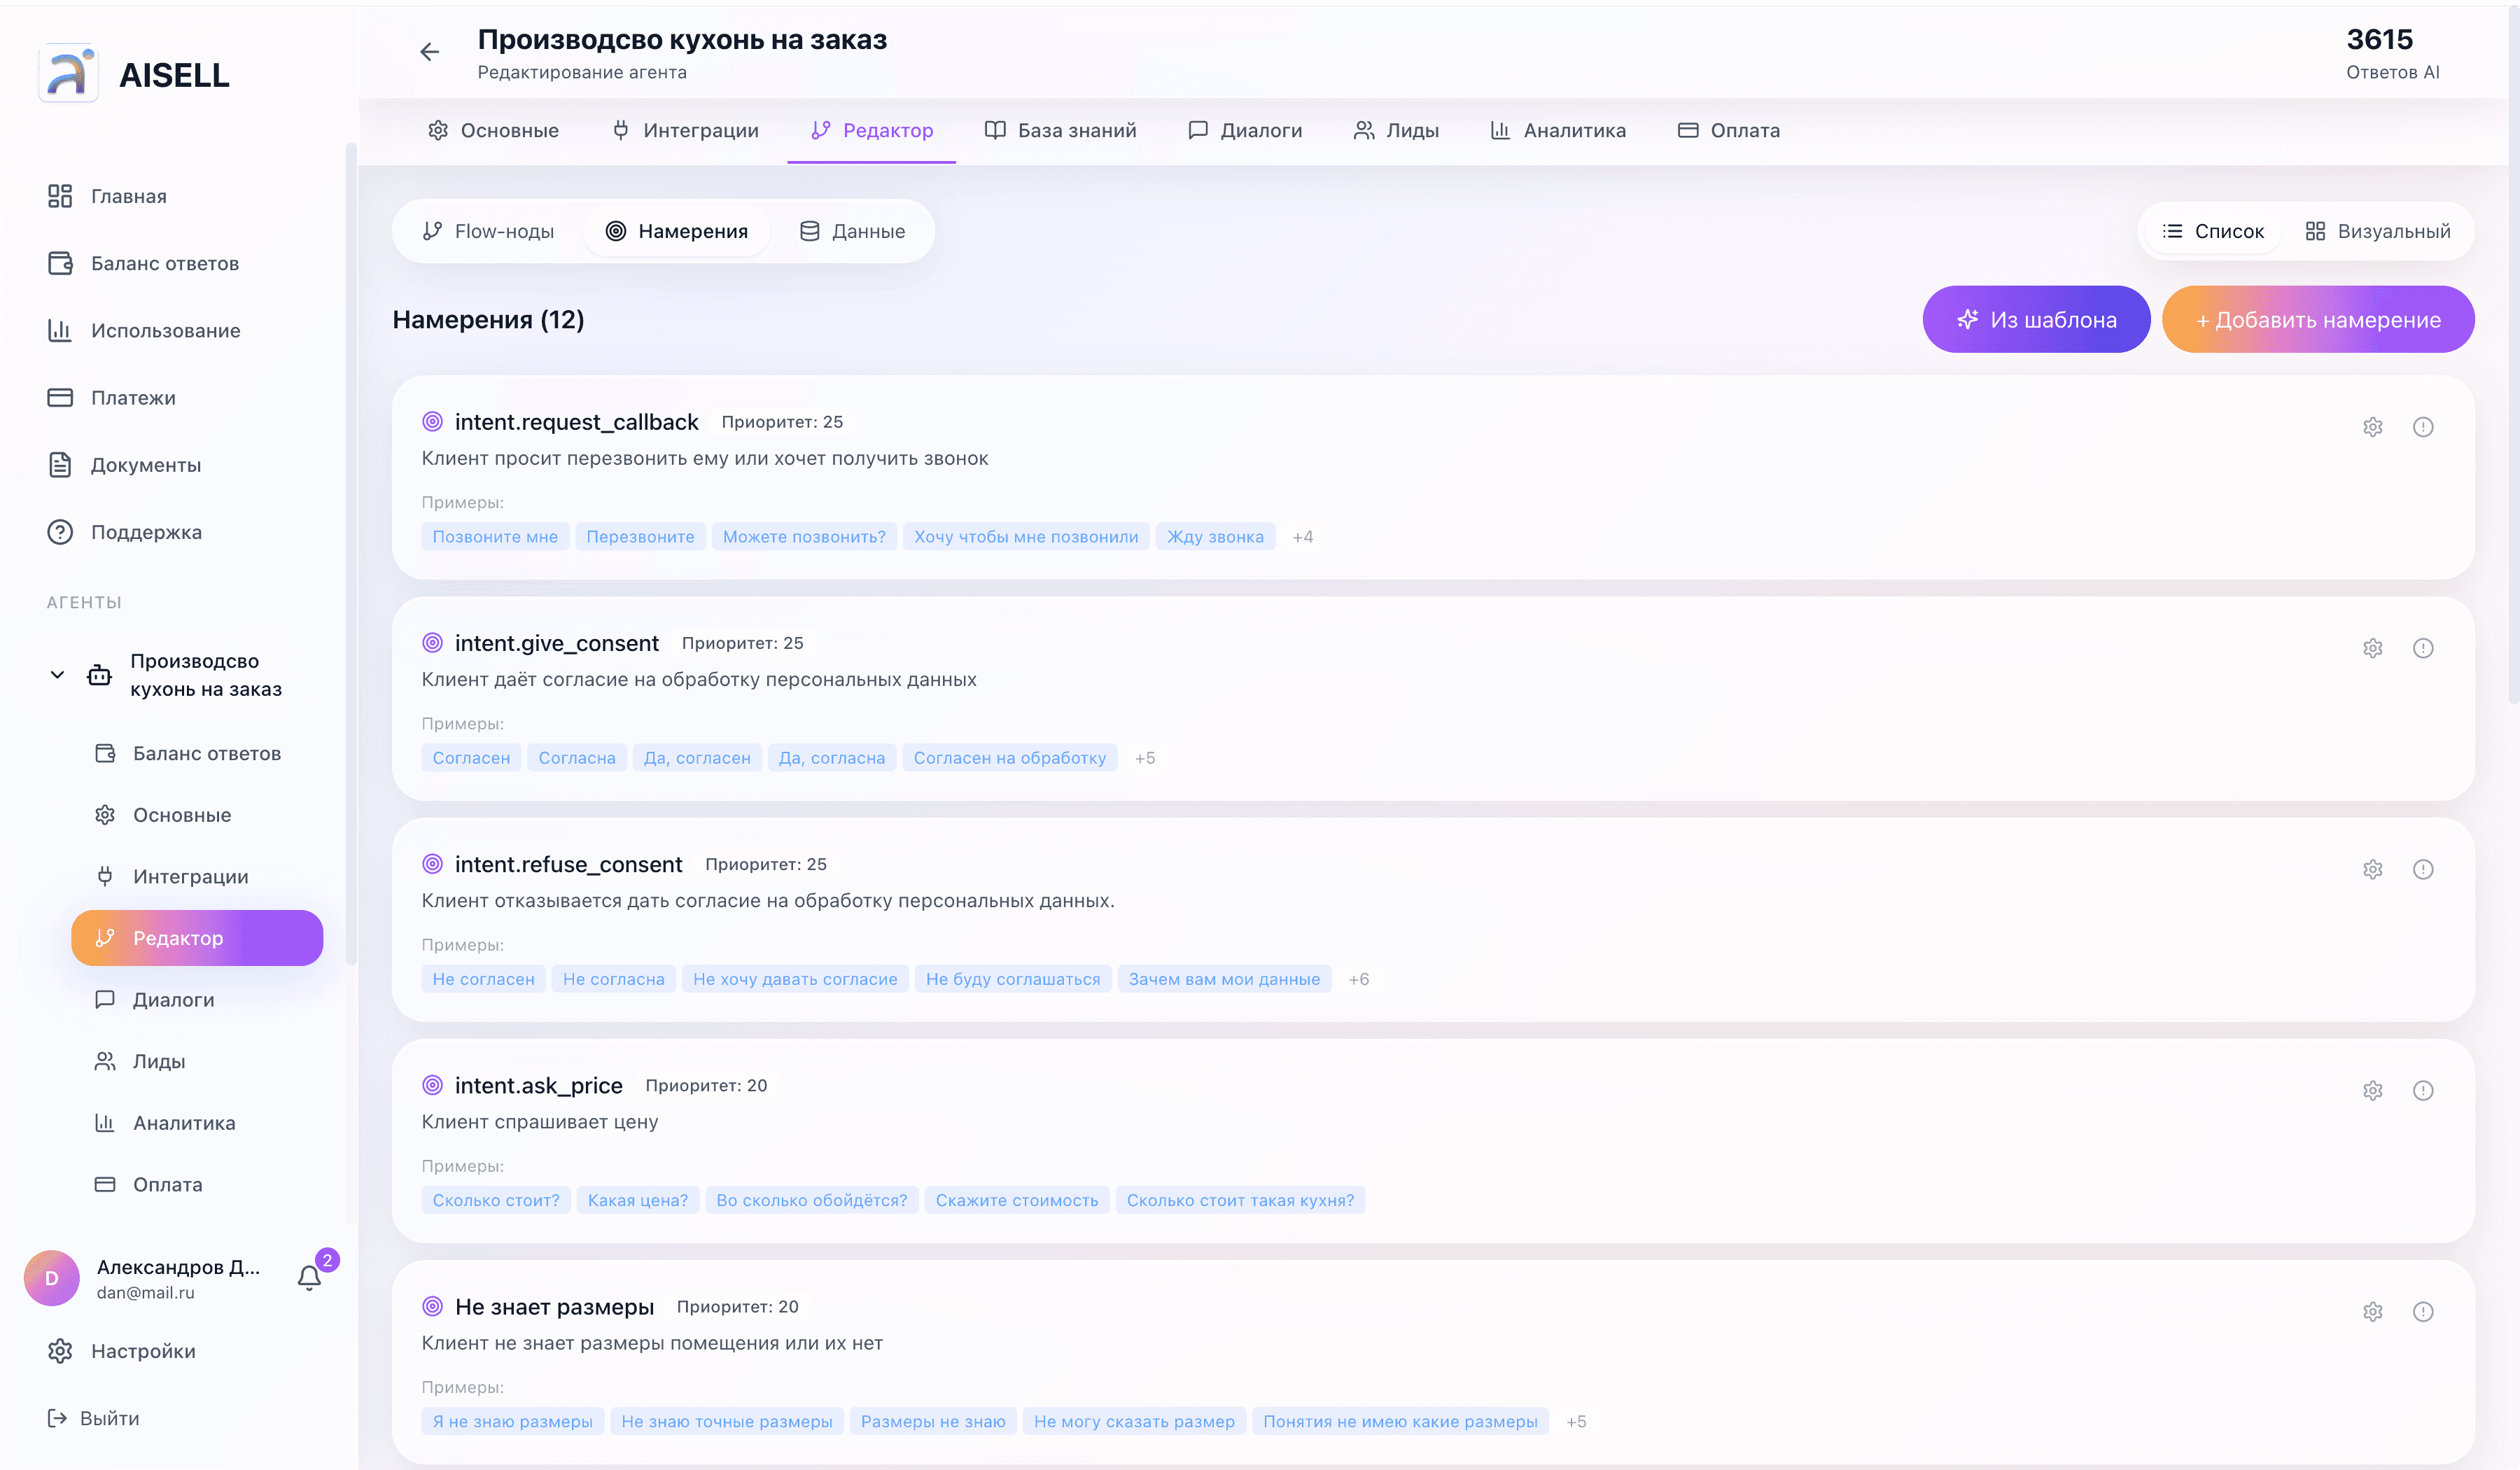Open settings for intent.request_callback

[2372, 426]
